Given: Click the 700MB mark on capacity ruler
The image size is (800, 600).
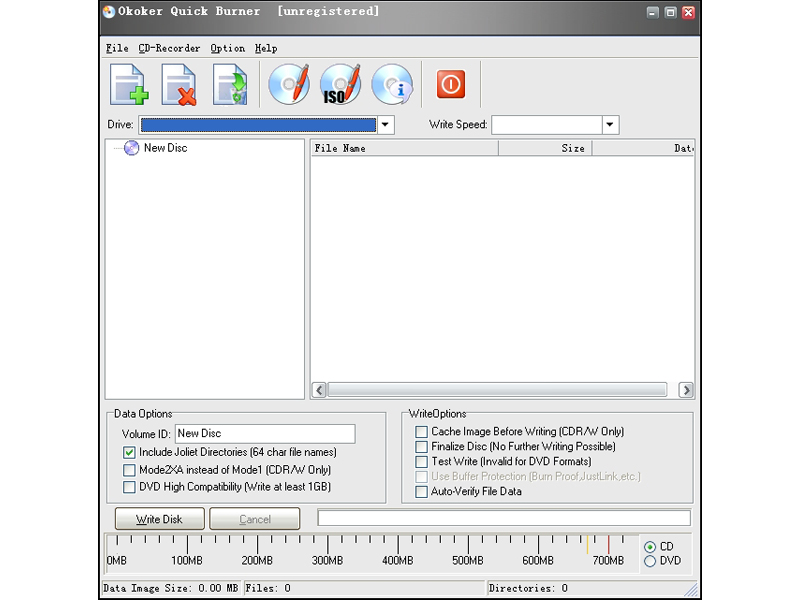Looking at the screenshot, I should tap(608, 560).
